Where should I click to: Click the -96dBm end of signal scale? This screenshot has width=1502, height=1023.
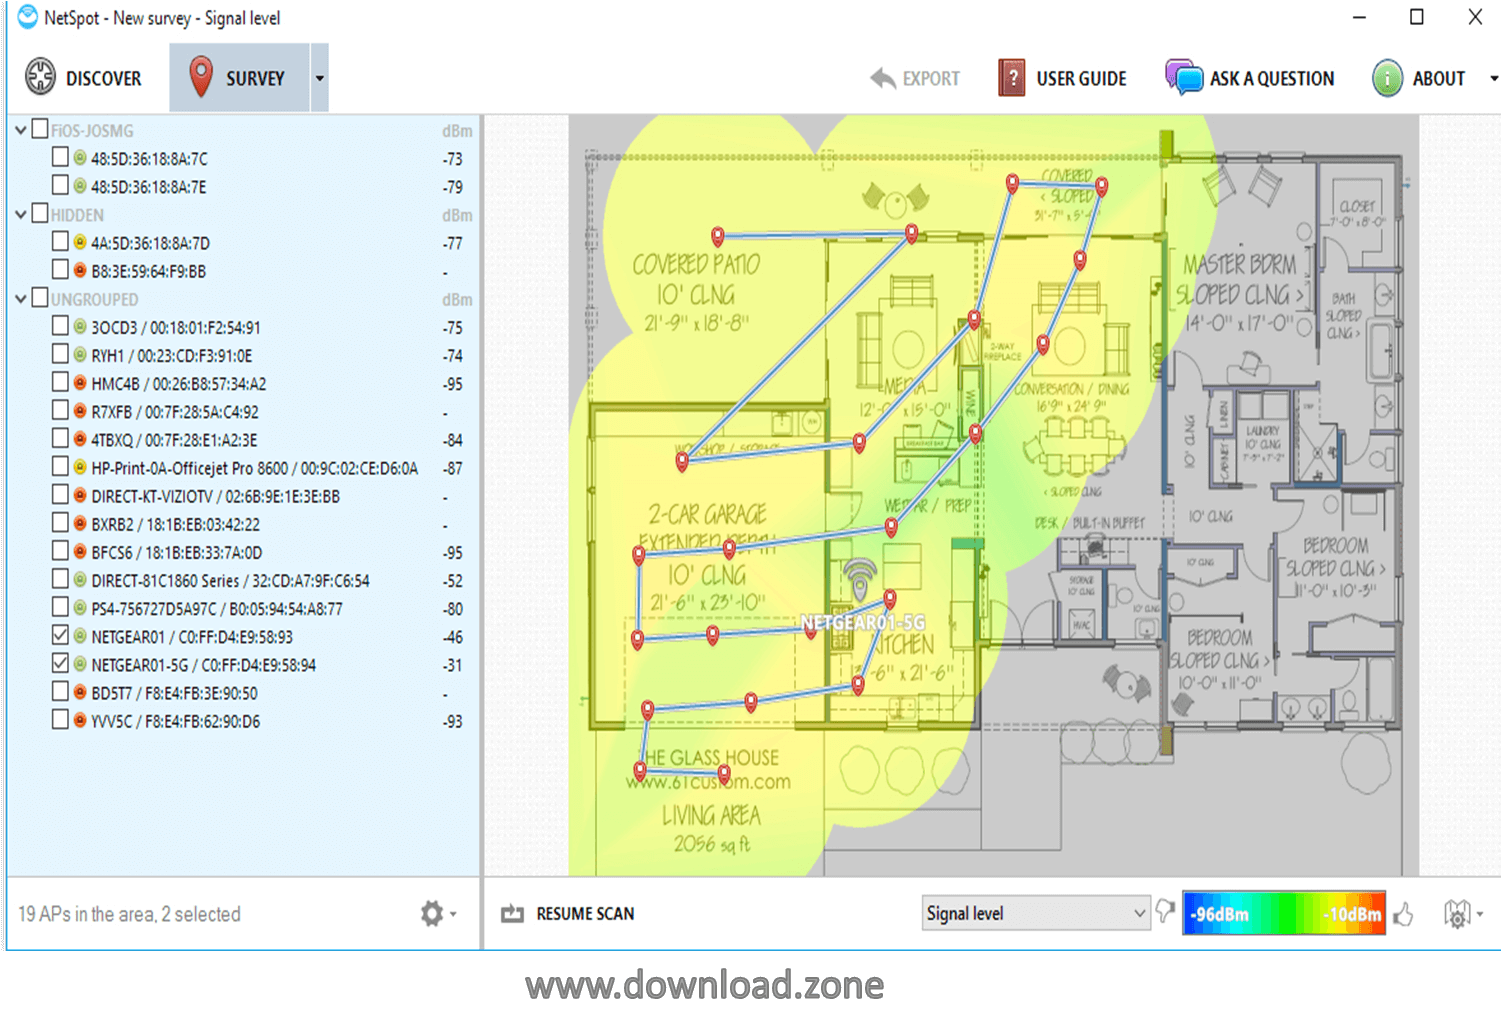coord(1219,914)
